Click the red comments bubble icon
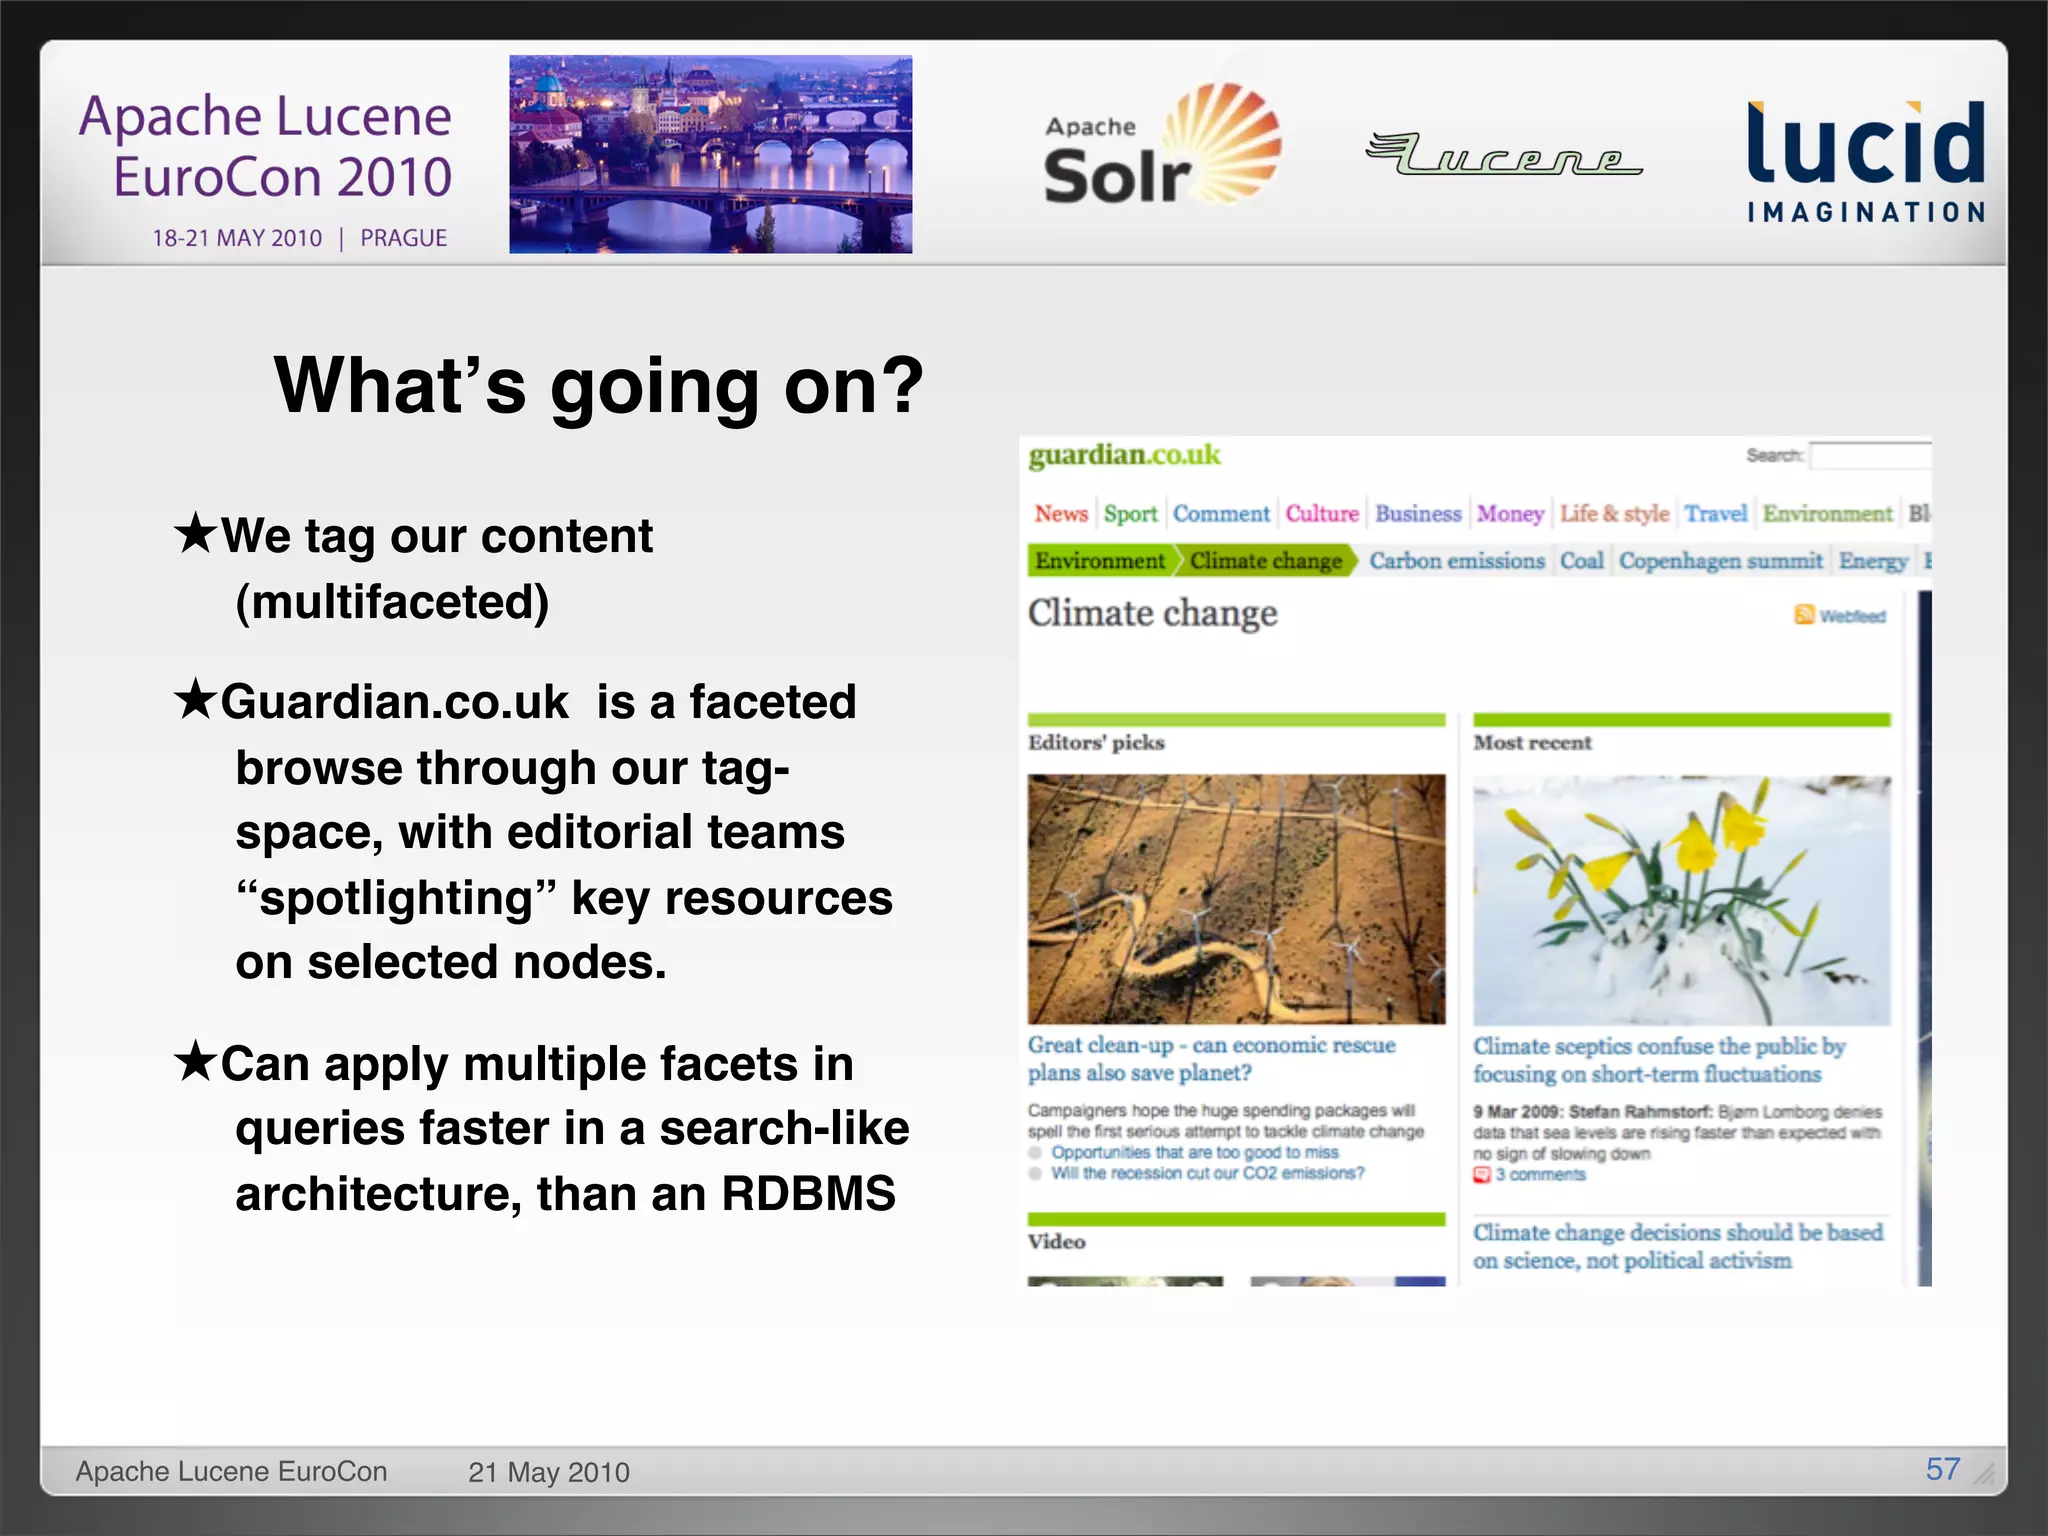 pyautogui.click(x=1481, y=1175)
